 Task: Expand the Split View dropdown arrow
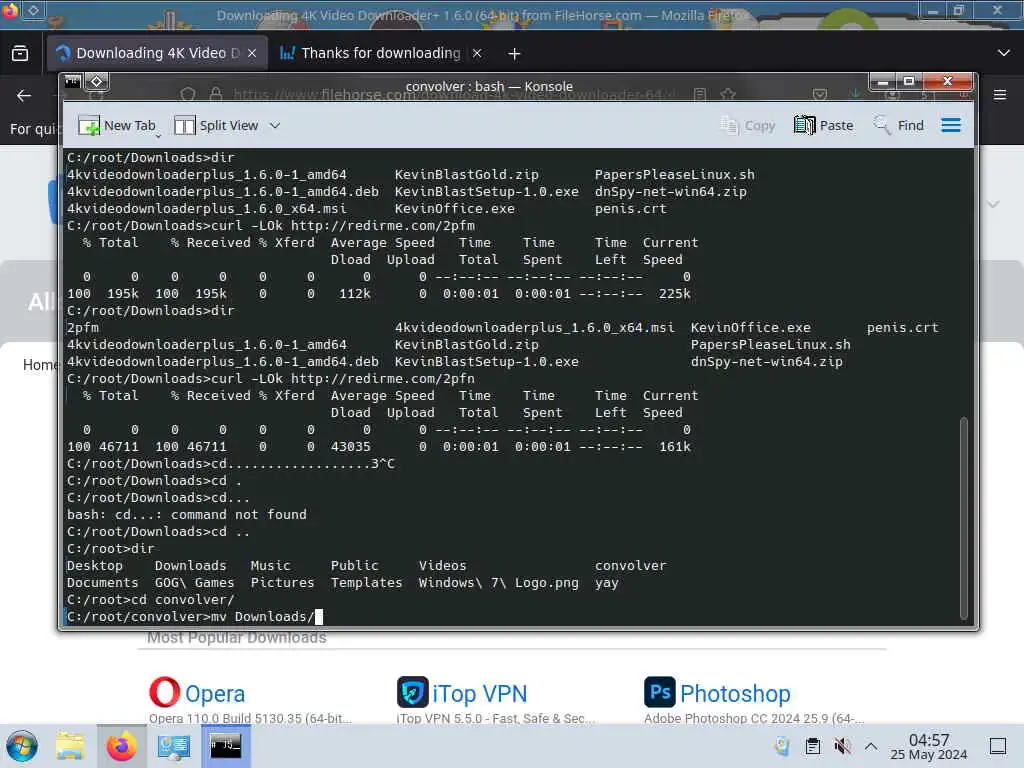pyautogui.click(x=275, y=125)
